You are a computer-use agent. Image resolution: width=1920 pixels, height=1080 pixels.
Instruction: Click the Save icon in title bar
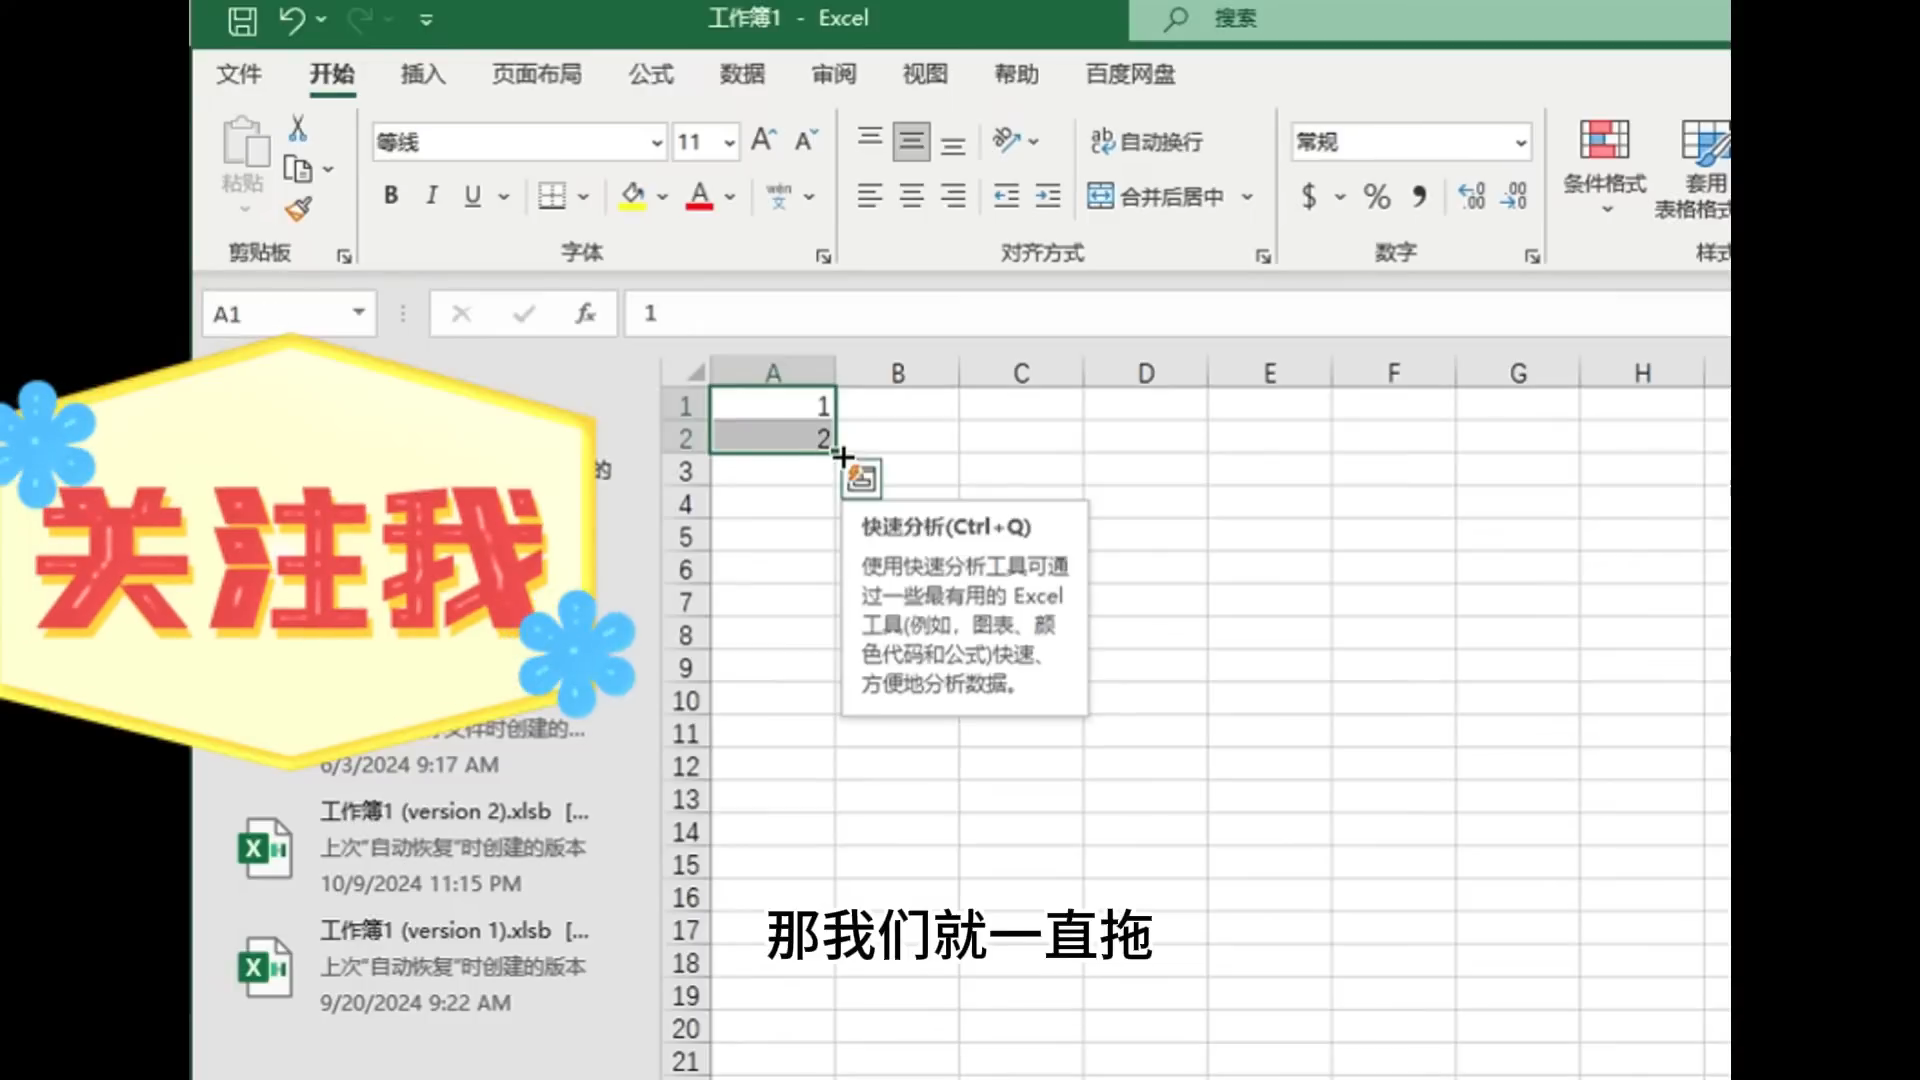242,20
